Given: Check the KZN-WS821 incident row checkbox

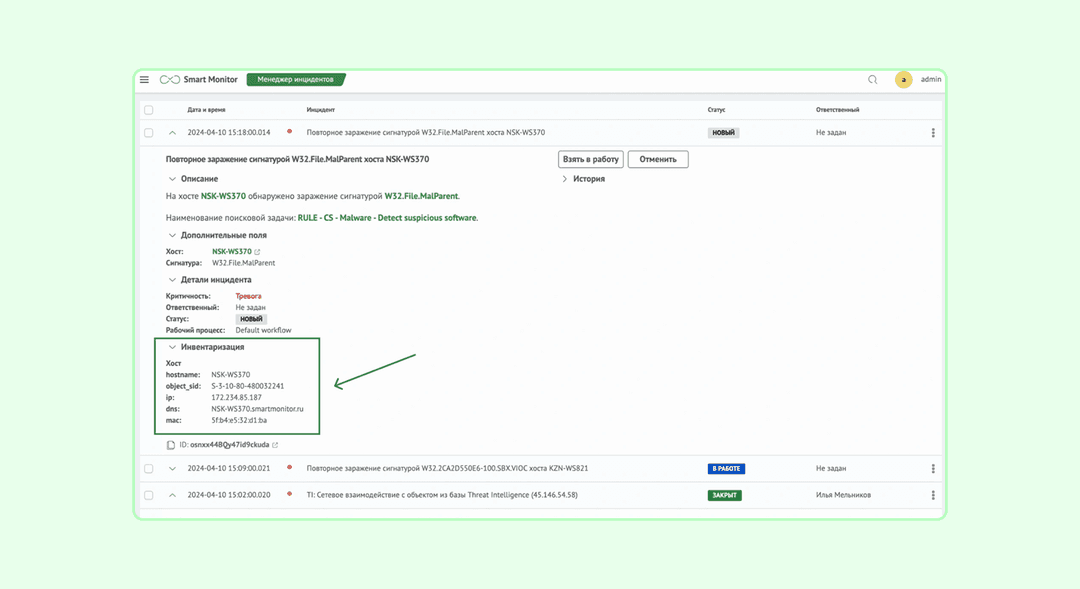Looking at the screenshot, I should tap(149, 468).
